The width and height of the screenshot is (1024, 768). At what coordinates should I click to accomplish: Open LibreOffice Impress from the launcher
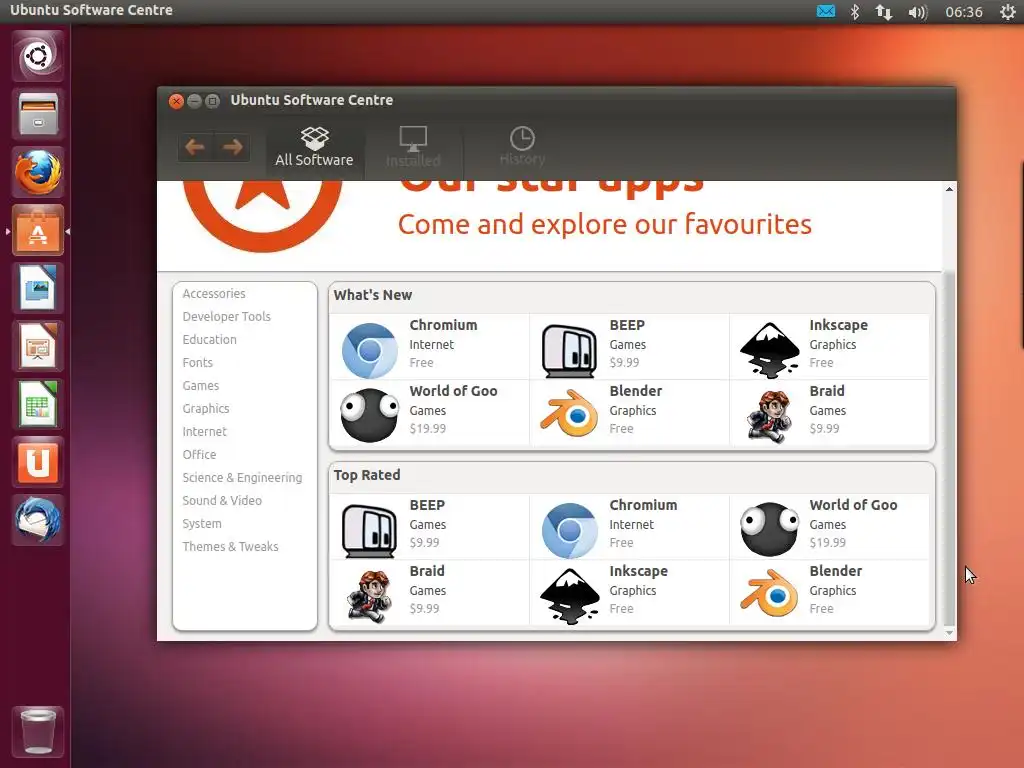[x=37, y=347]
